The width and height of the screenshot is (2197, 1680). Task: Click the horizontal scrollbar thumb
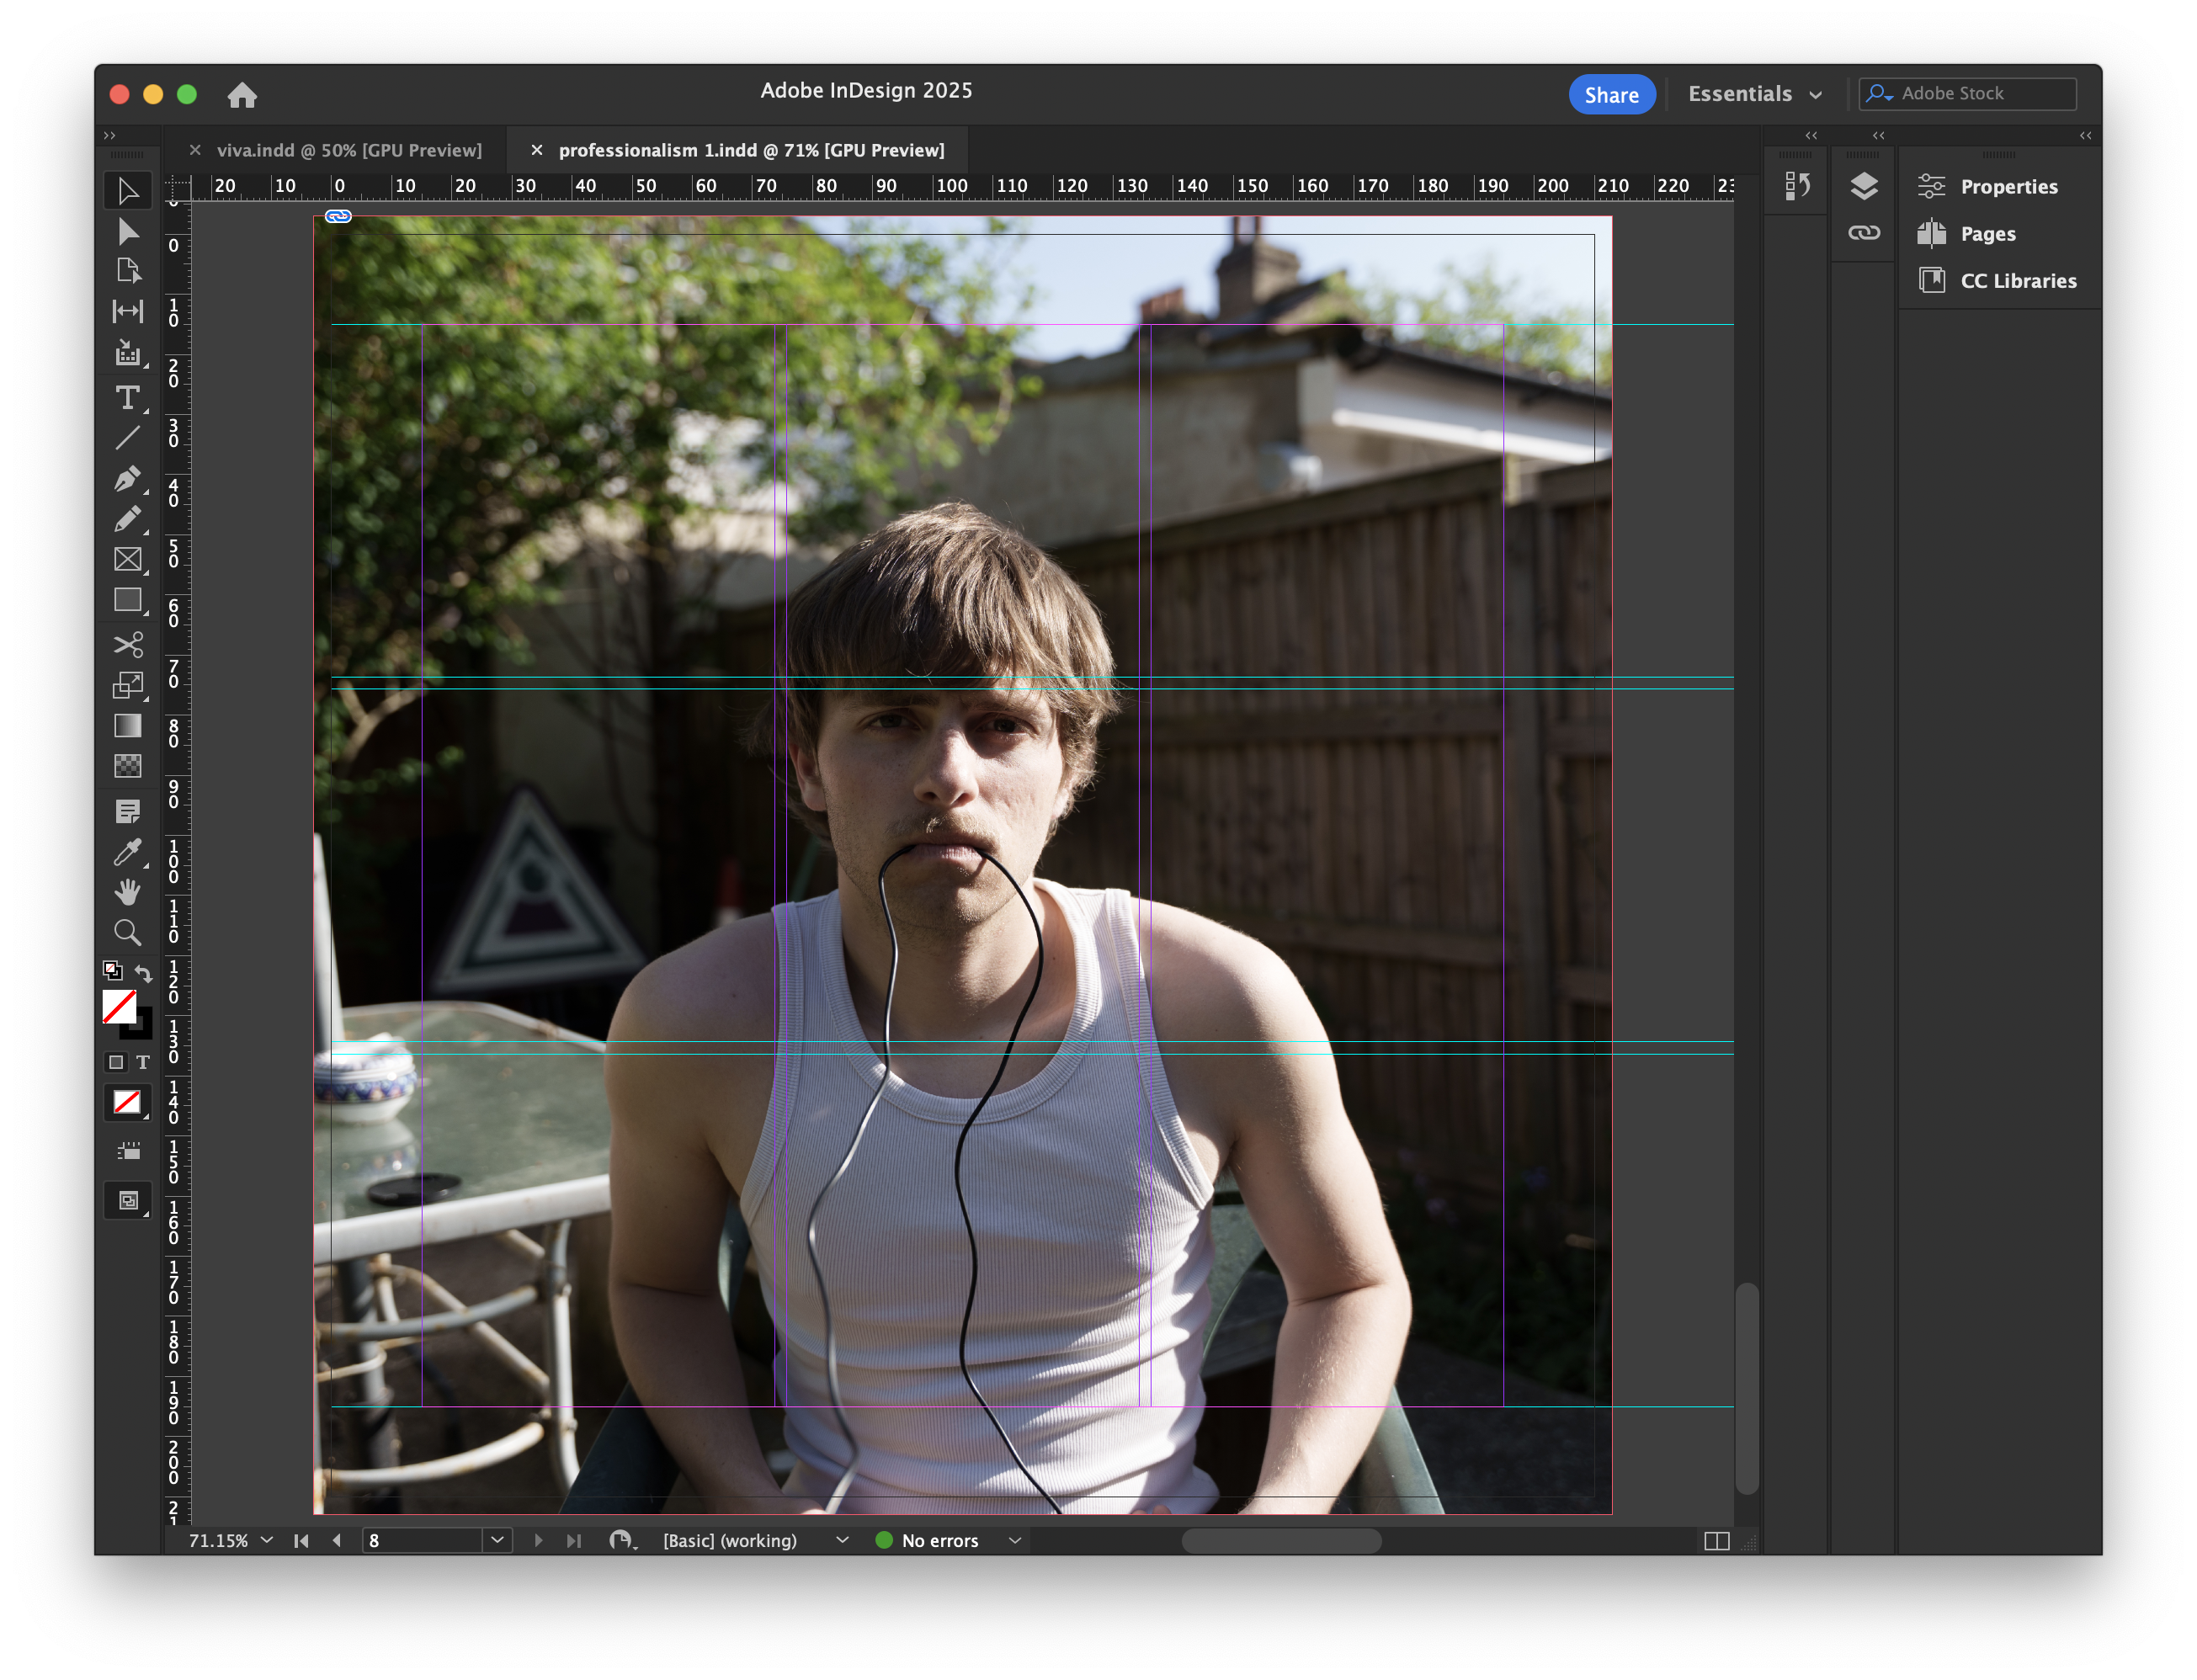[1281, 1541]
